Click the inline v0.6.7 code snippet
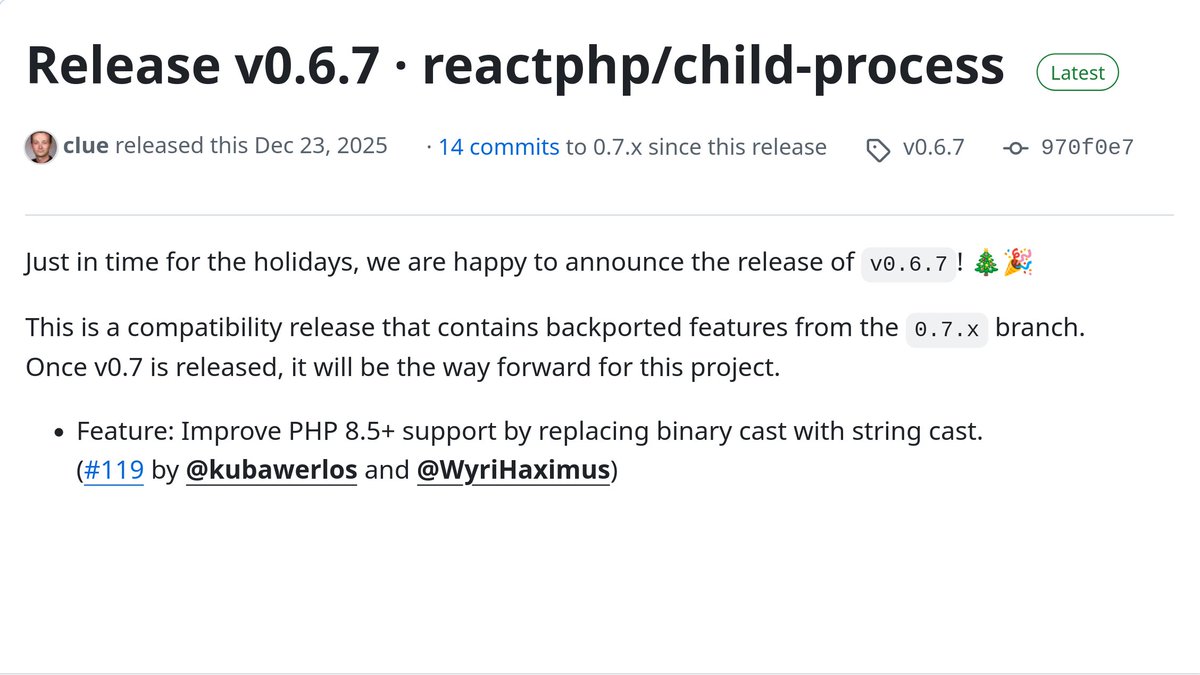 [x=908, y=264]
